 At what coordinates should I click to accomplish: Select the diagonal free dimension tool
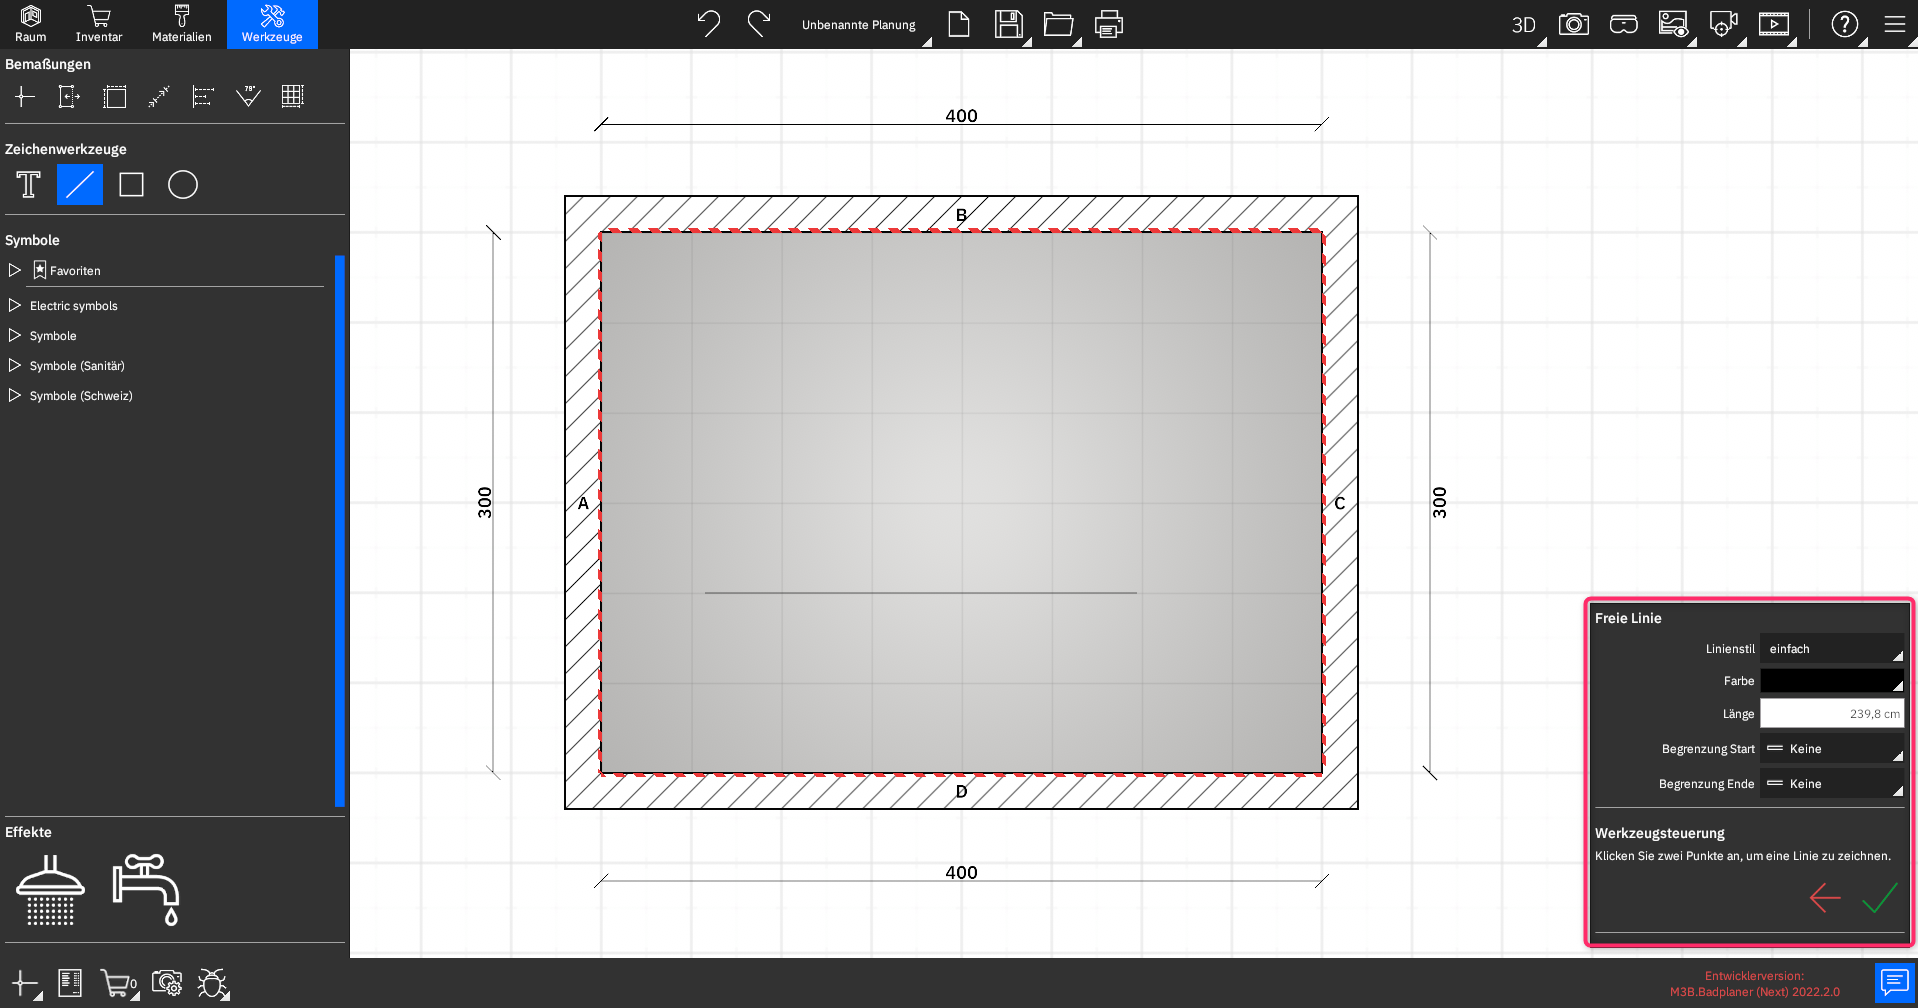pos(159,96)
